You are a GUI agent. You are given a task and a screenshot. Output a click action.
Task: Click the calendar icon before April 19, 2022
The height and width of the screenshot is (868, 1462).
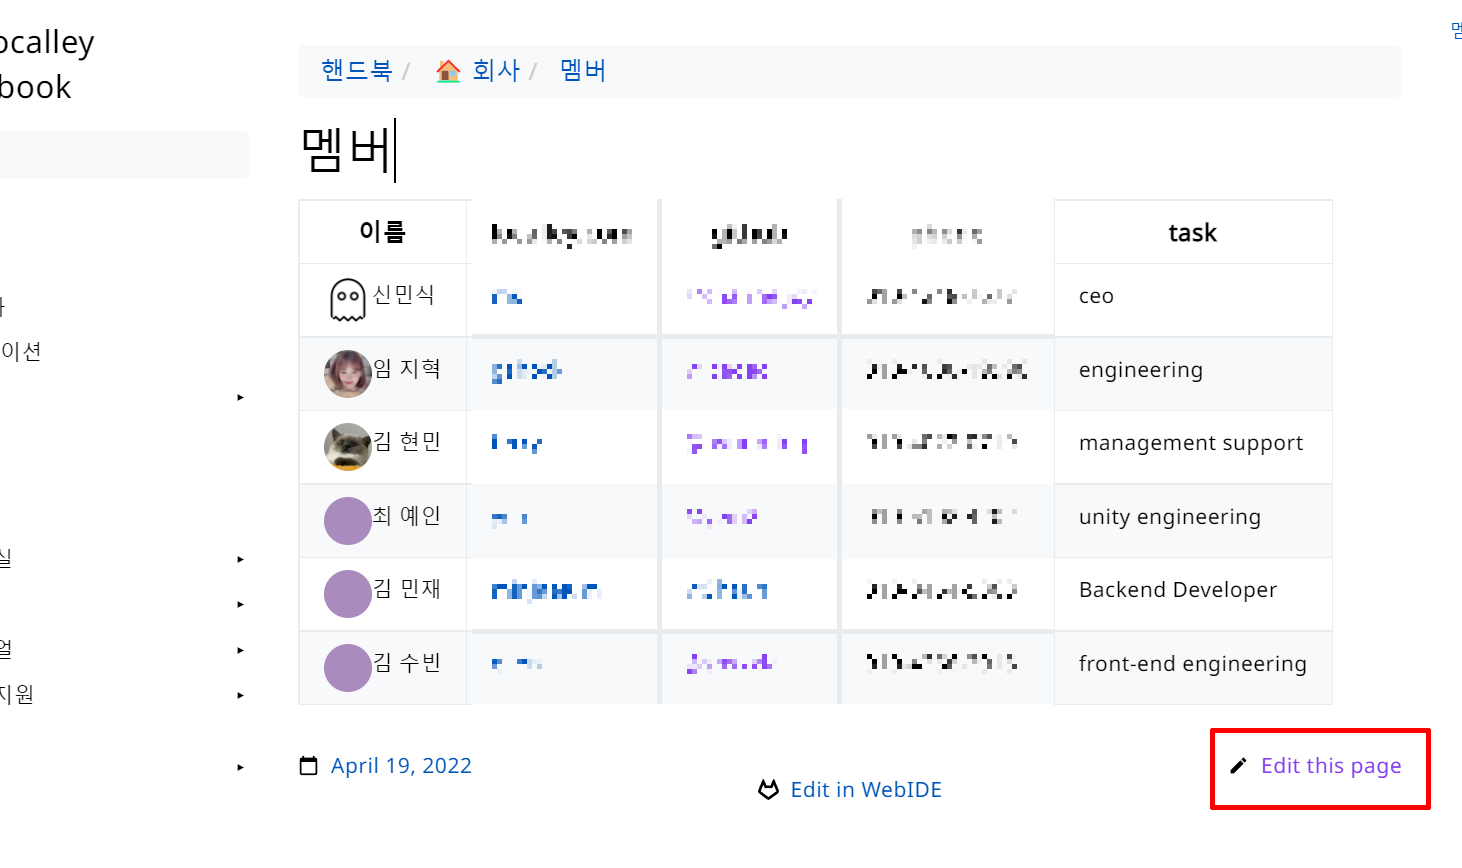pyautogui.click(x=309, y=766)
